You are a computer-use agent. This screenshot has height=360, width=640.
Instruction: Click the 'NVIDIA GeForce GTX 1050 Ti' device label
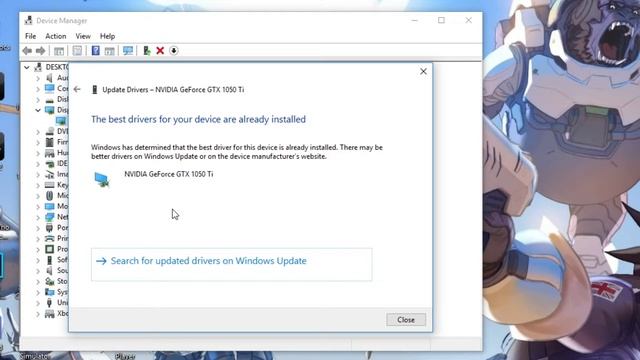[x=169, y=174]
